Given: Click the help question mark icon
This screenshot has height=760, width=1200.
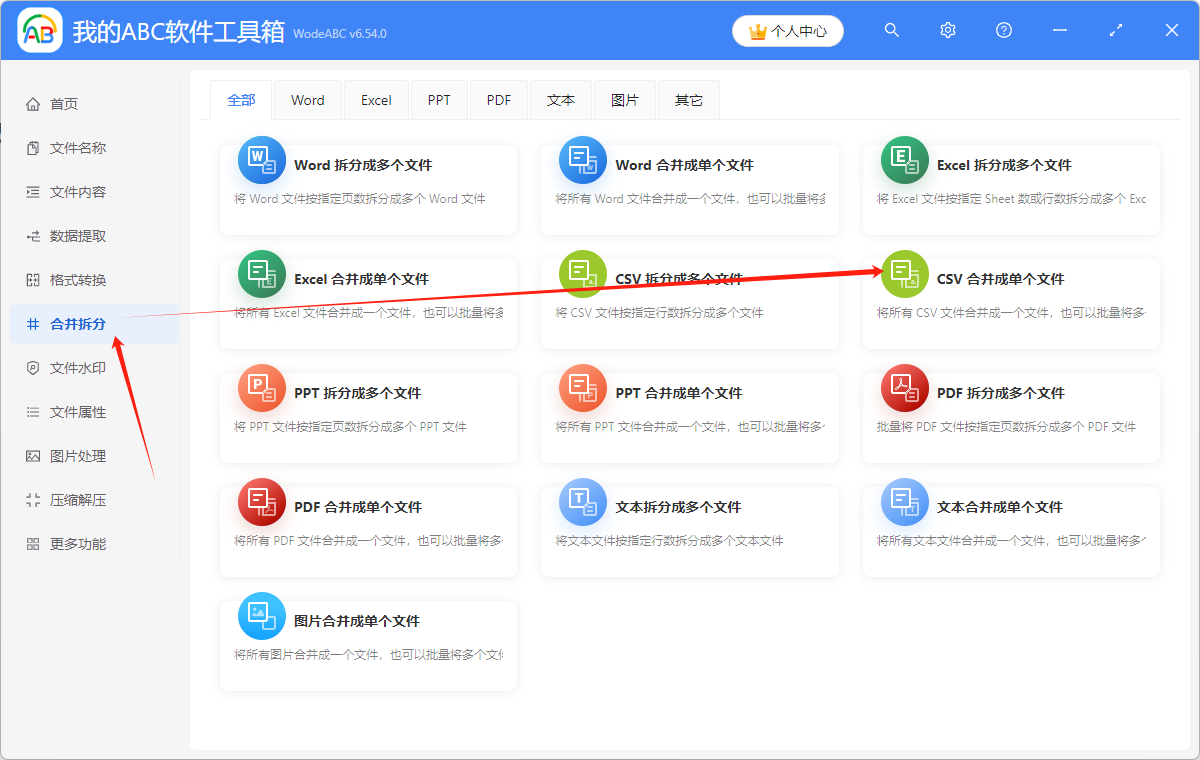Looking at the screenshot, I should pyautogui.click(x=1004, y=31).
